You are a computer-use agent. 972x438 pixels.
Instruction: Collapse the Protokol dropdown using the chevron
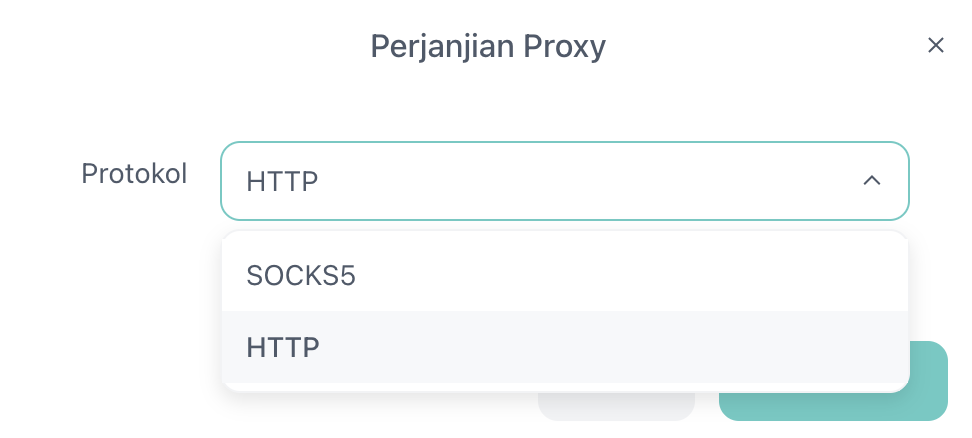[x=871, y=180]
